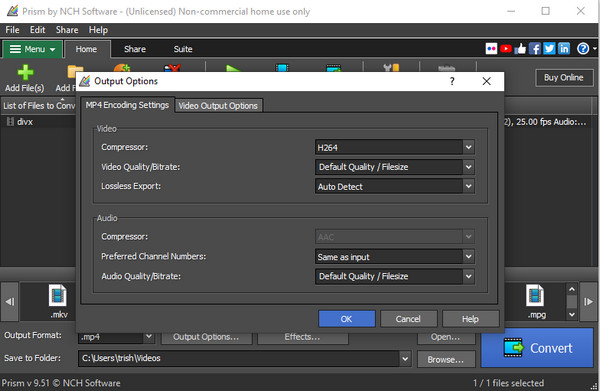
Task: Switch to the Share ribbon tab
Action: tap(135, 49)
